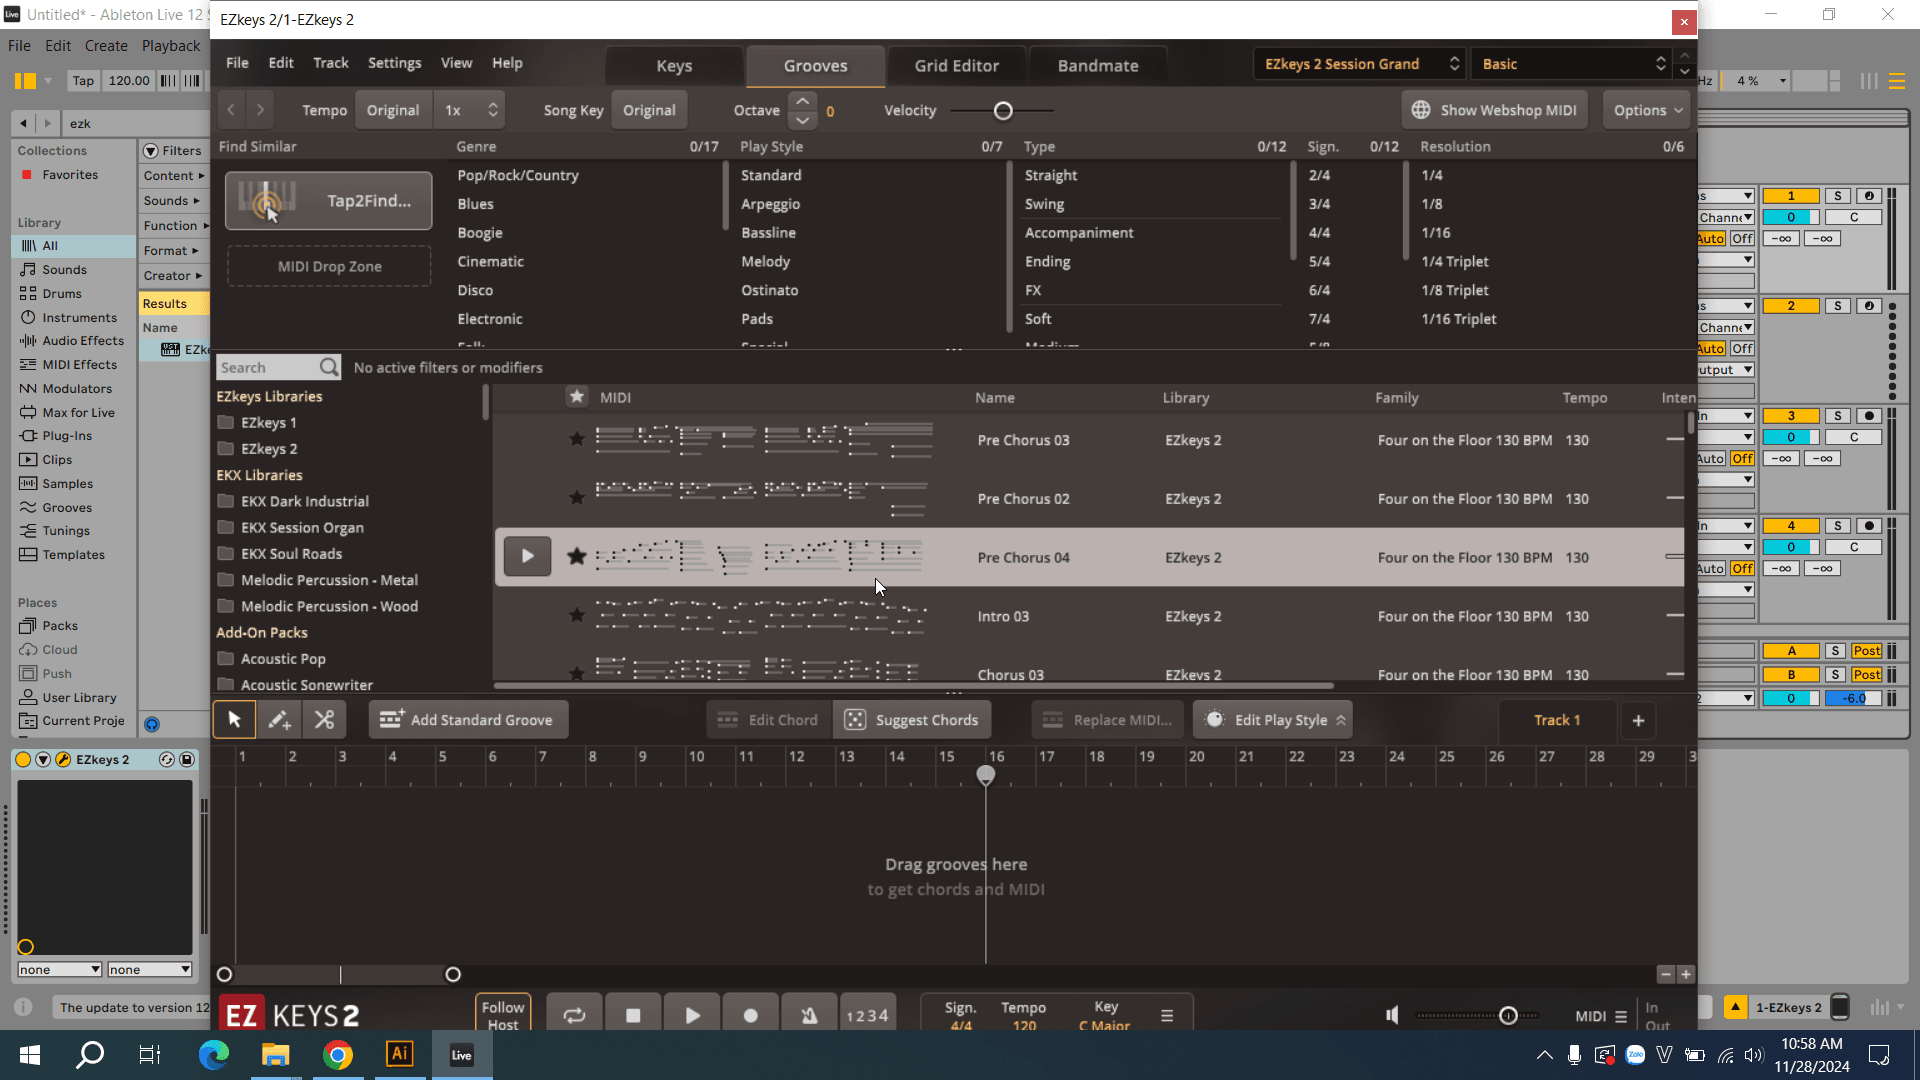This screenshot has height=1080, width=1920.
Task: Select the scissors cut tool
Action: point(324,719)
